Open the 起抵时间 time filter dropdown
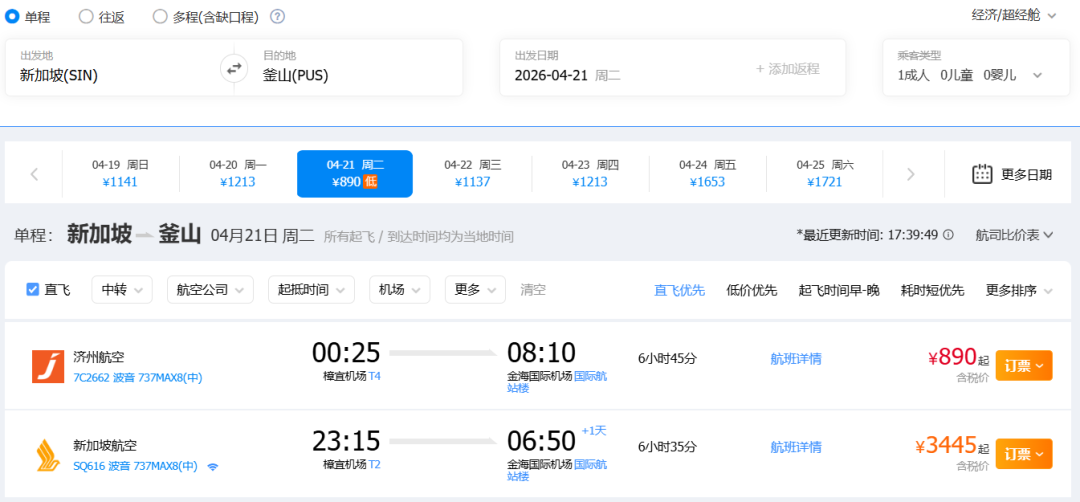 [x=311, y=290]
